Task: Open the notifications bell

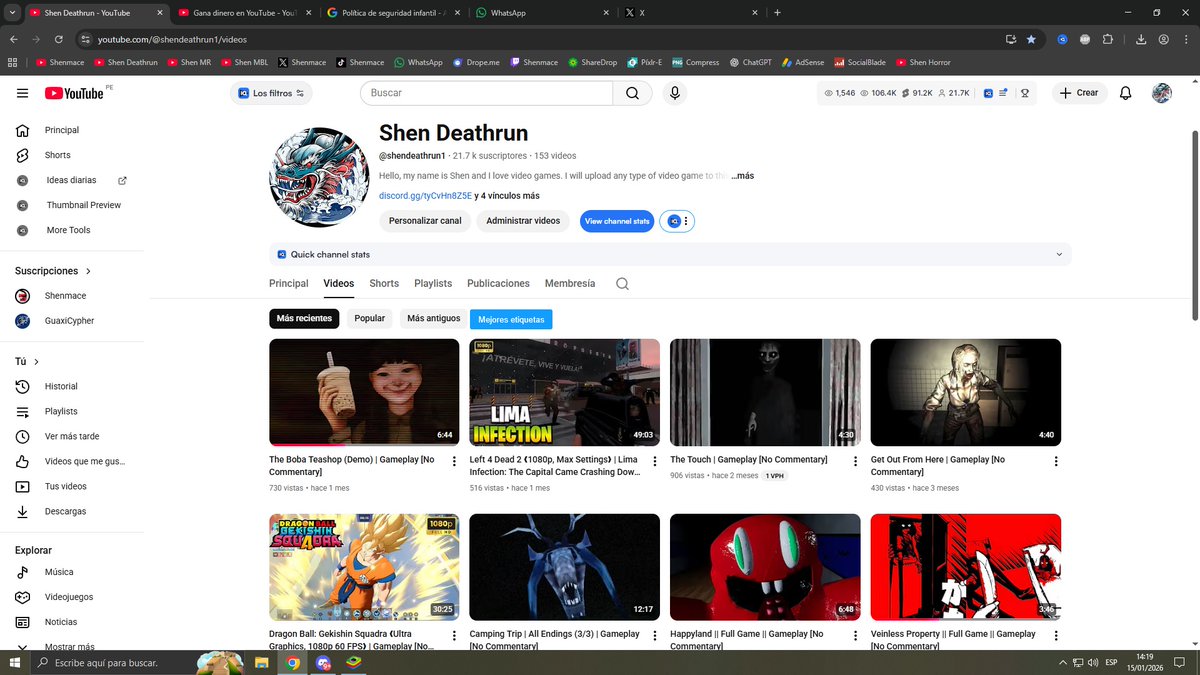Action: click(1125, 92)
